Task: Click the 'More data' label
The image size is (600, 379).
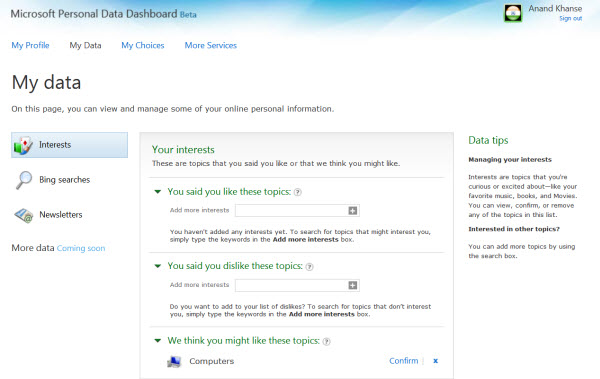Action: tap(33, 248)
